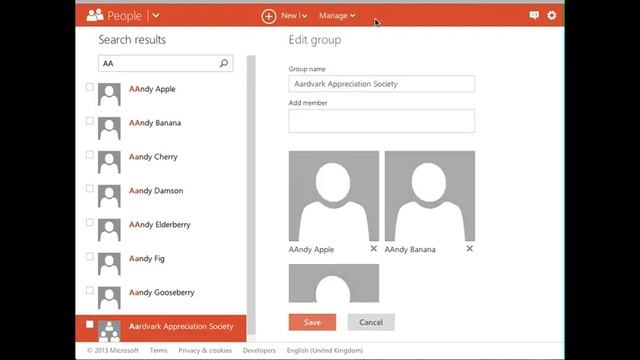Image resolution: width=640 pixels, height=360 pixels.
Task: Select AAndy Banana name in search results
Action: [155, 123]
